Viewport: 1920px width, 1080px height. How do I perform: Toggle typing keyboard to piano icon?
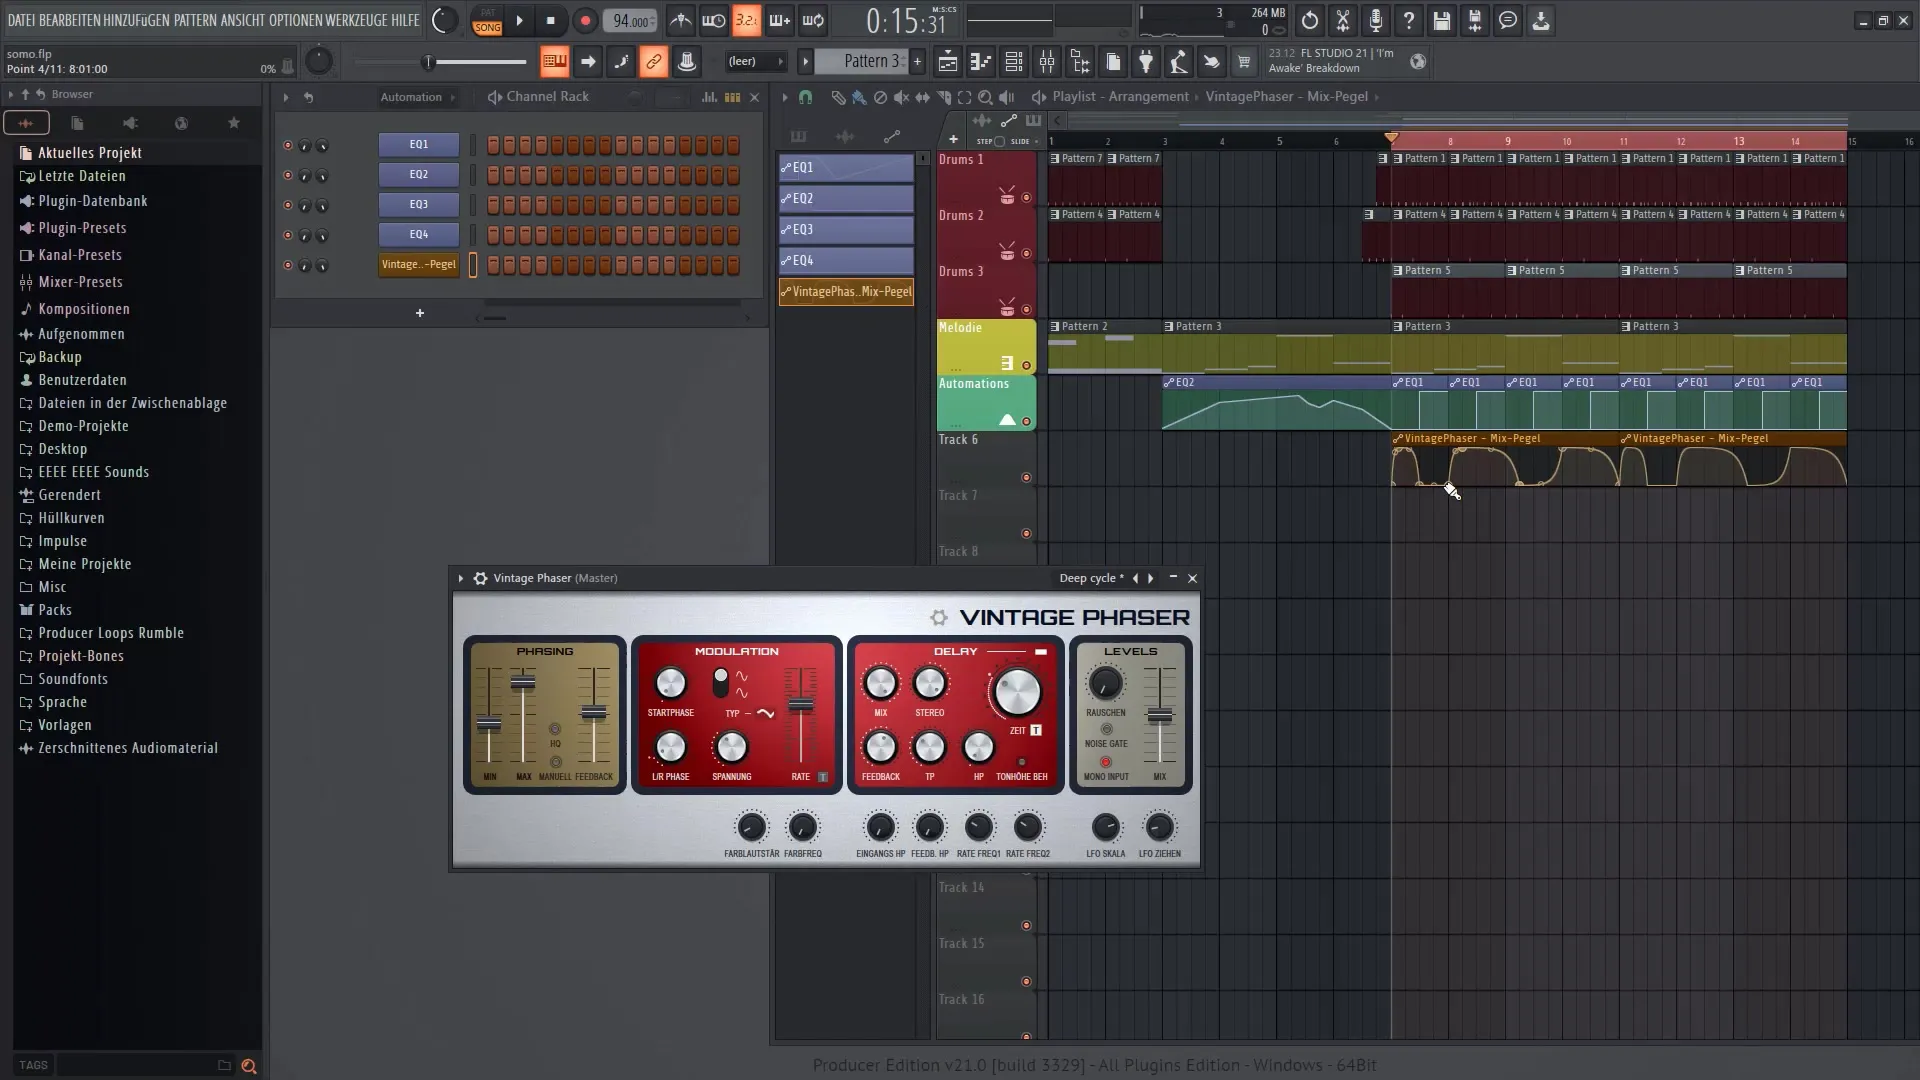click(554, 62)
